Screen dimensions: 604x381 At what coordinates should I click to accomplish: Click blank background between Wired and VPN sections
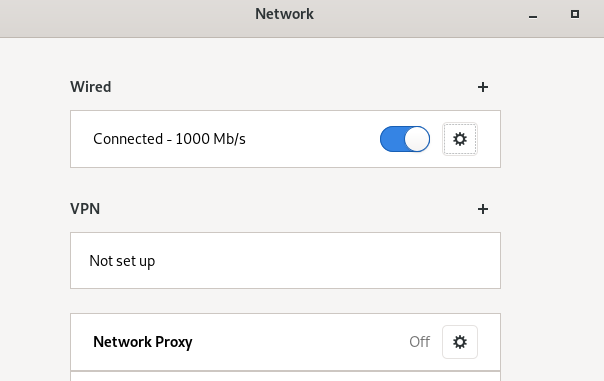click(x=285, y=184)
